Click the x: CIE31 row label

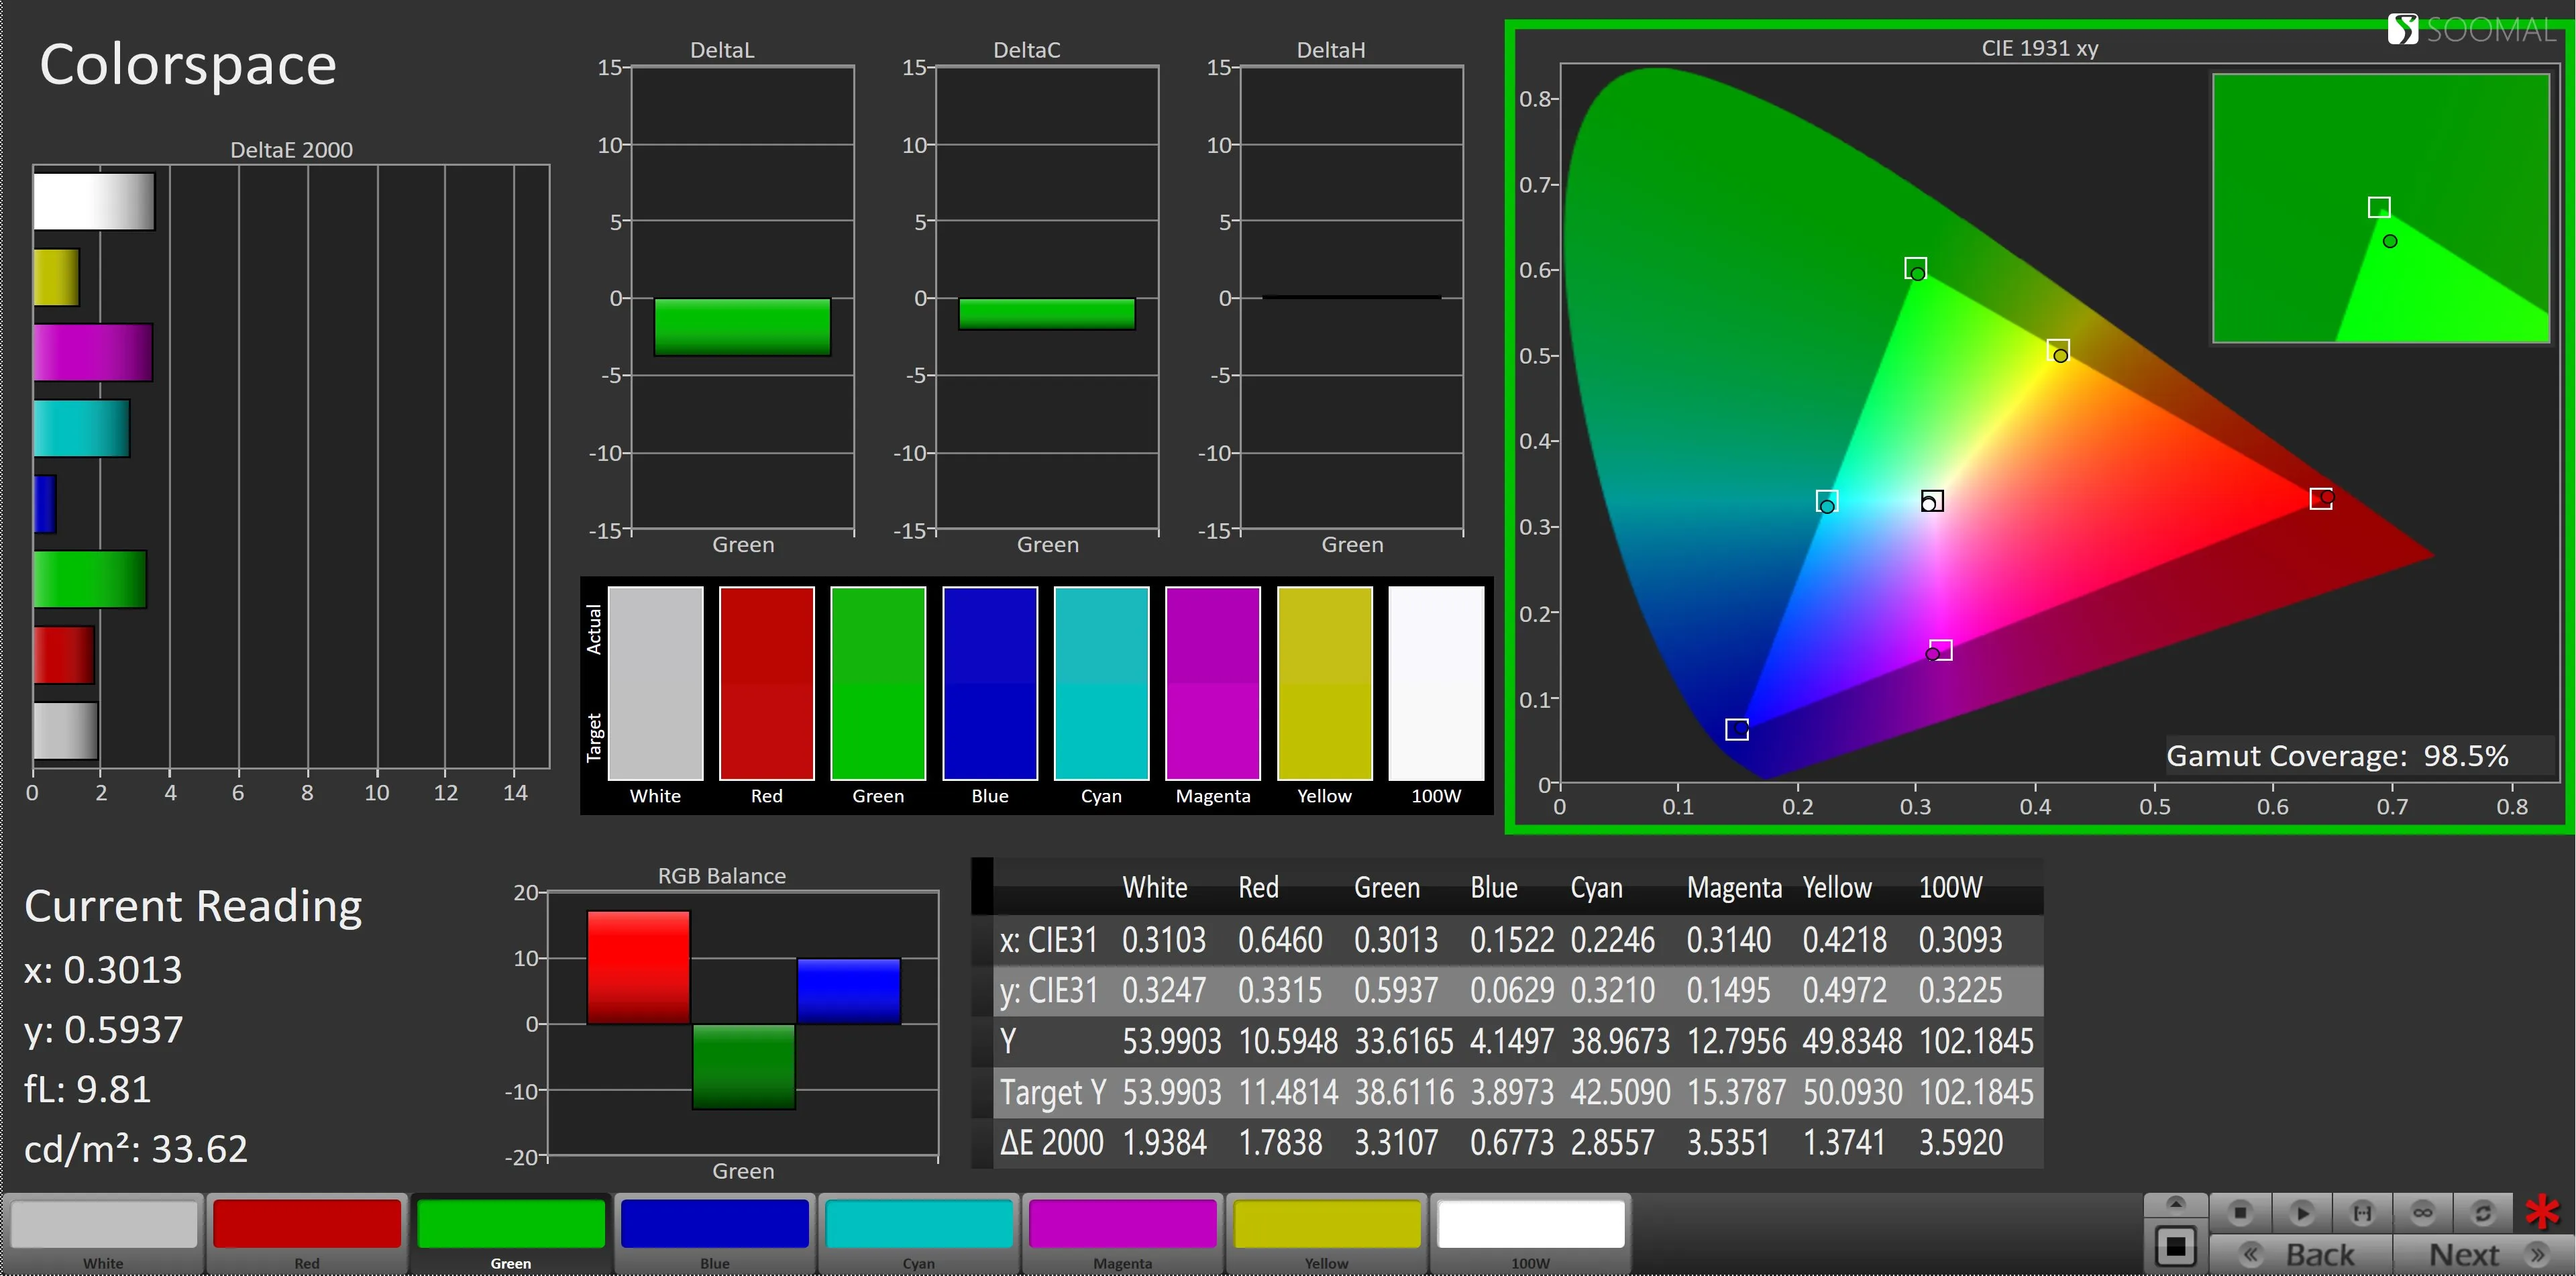1048,940
